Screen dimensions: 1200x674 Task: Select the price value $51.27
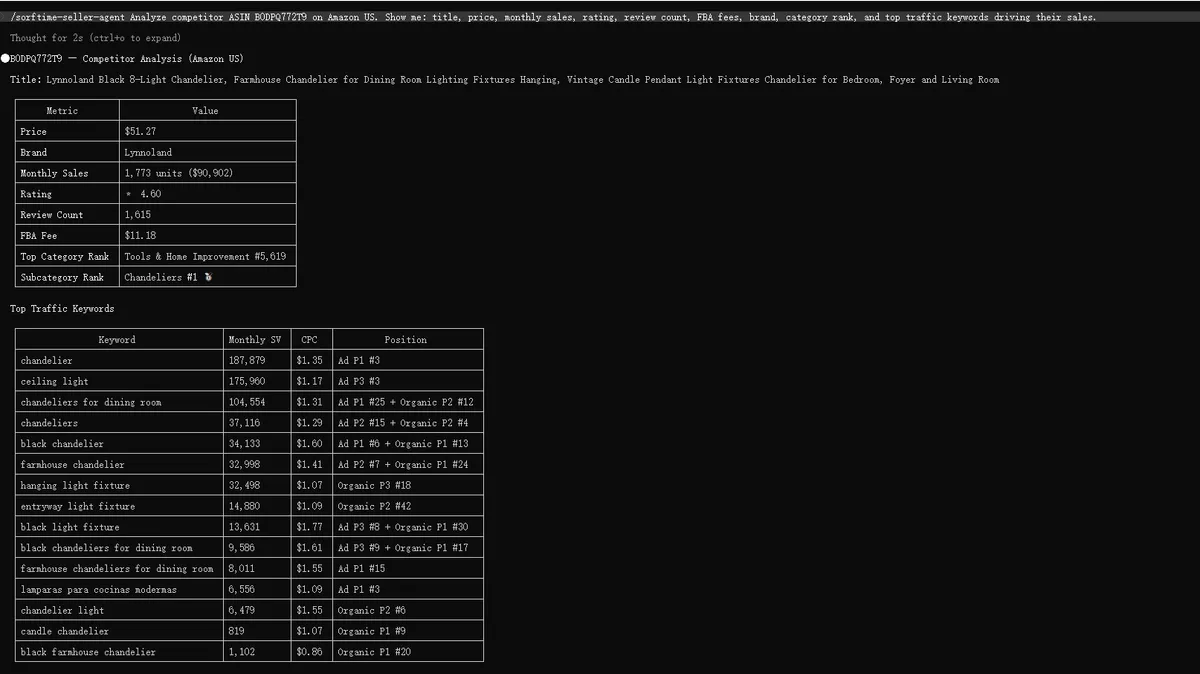click(140, 131)
